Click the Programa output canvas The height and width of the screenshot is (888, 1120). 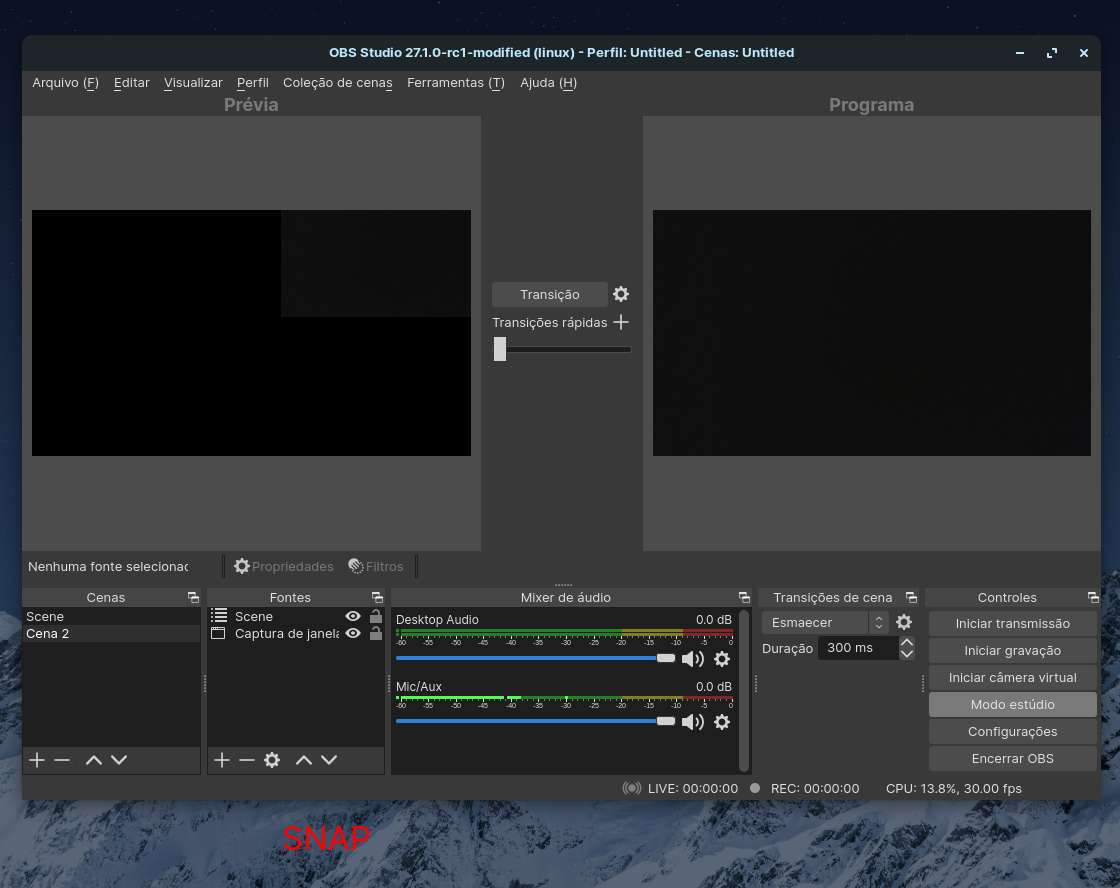click(871, 333)
